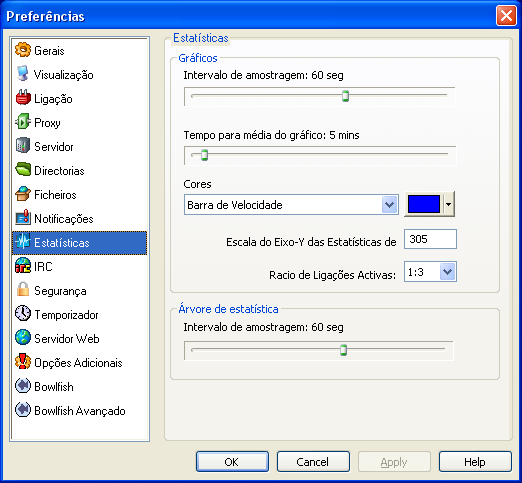
Task: Go to Opções Adicionais page
Action: coord(79,363)
